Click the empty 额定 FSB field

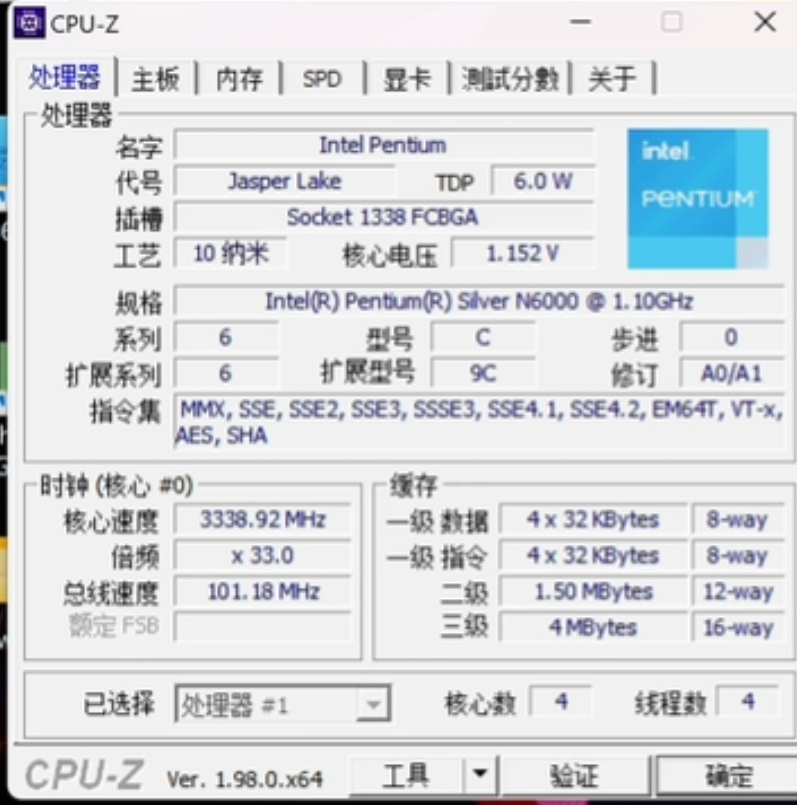[262, 626]
